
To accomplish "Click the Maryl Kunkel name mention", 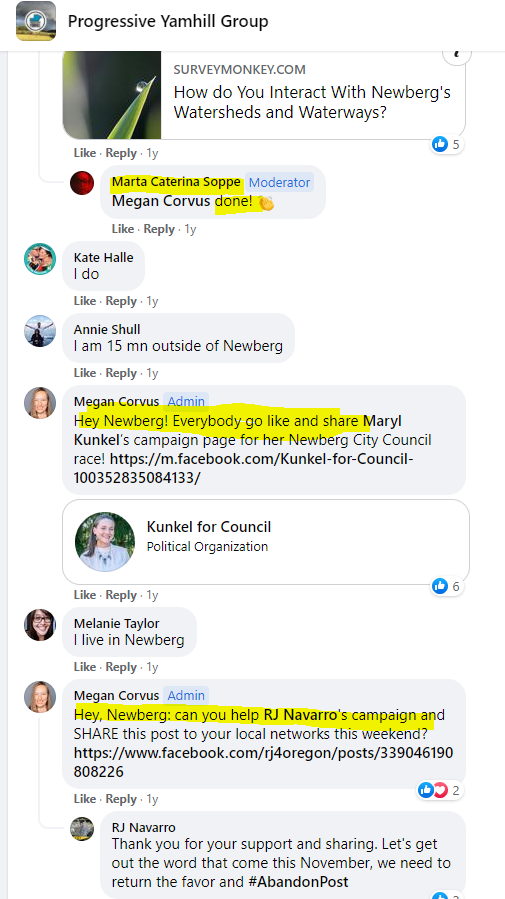I will (x=238, y=431).
